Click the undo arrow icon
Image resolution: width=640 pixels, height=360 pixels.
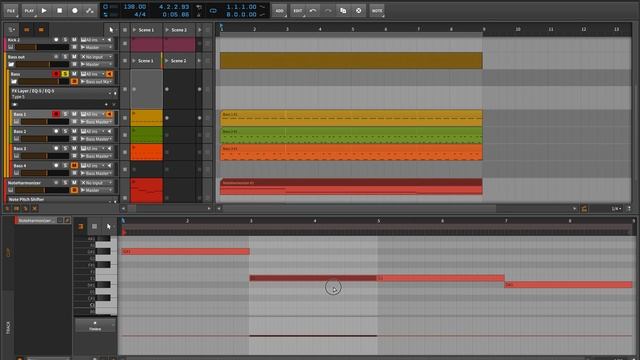pyautogui.click(x=313, y=11)
